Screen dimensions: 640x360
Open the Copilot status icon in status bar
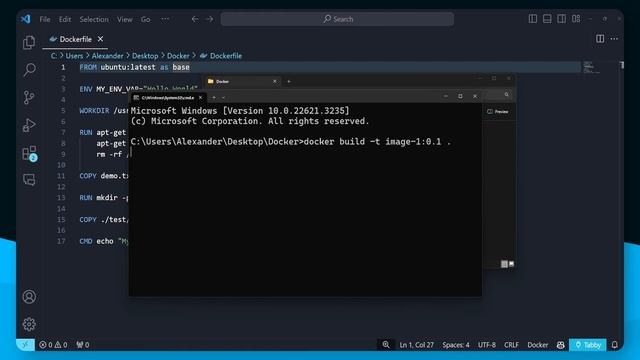tap(560, 345)
